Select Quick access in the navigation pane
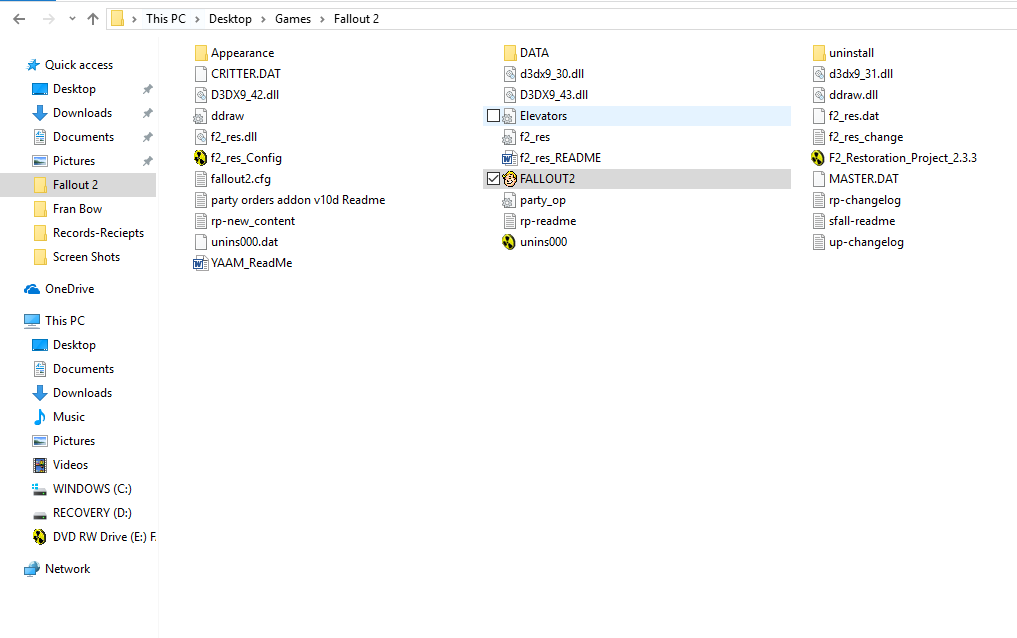 pos(78,65)
